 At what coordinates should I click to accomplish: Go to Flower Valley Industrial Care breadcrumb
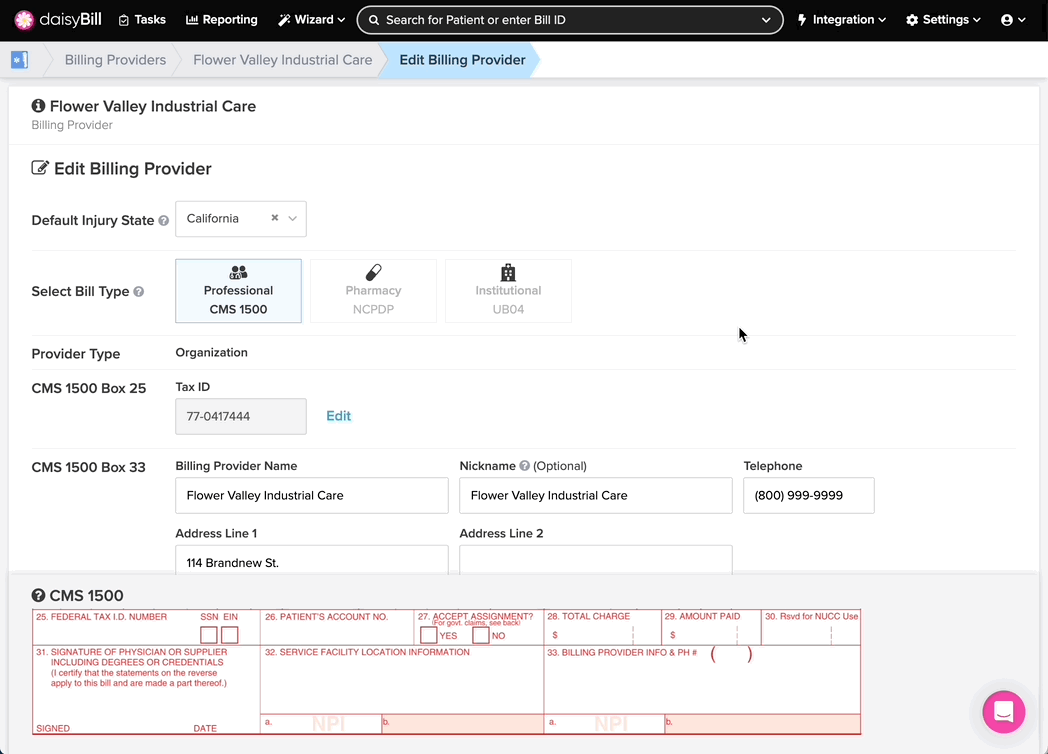[283, 60]
